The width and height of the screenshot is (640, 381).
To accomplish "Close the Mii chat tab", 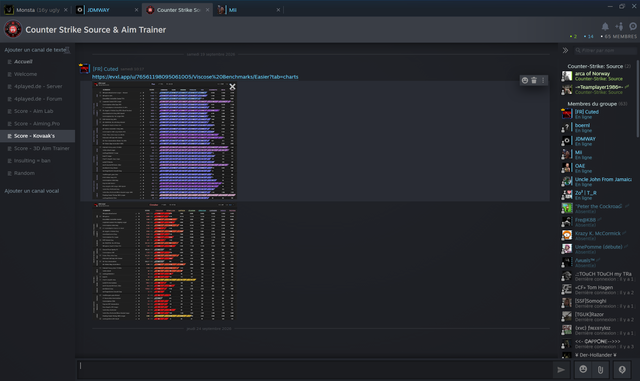I will [278, 10].
